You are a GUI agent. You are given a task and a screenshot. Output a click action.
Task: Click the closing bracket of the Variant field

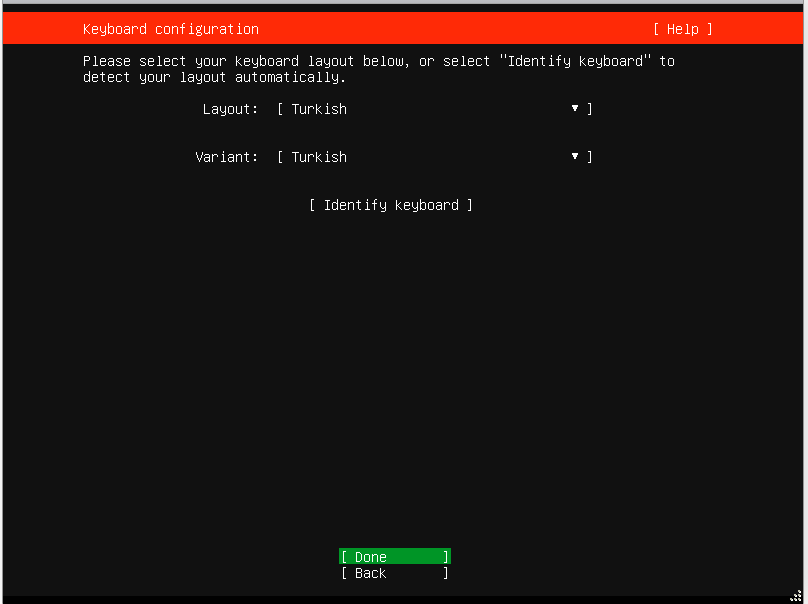590,157
